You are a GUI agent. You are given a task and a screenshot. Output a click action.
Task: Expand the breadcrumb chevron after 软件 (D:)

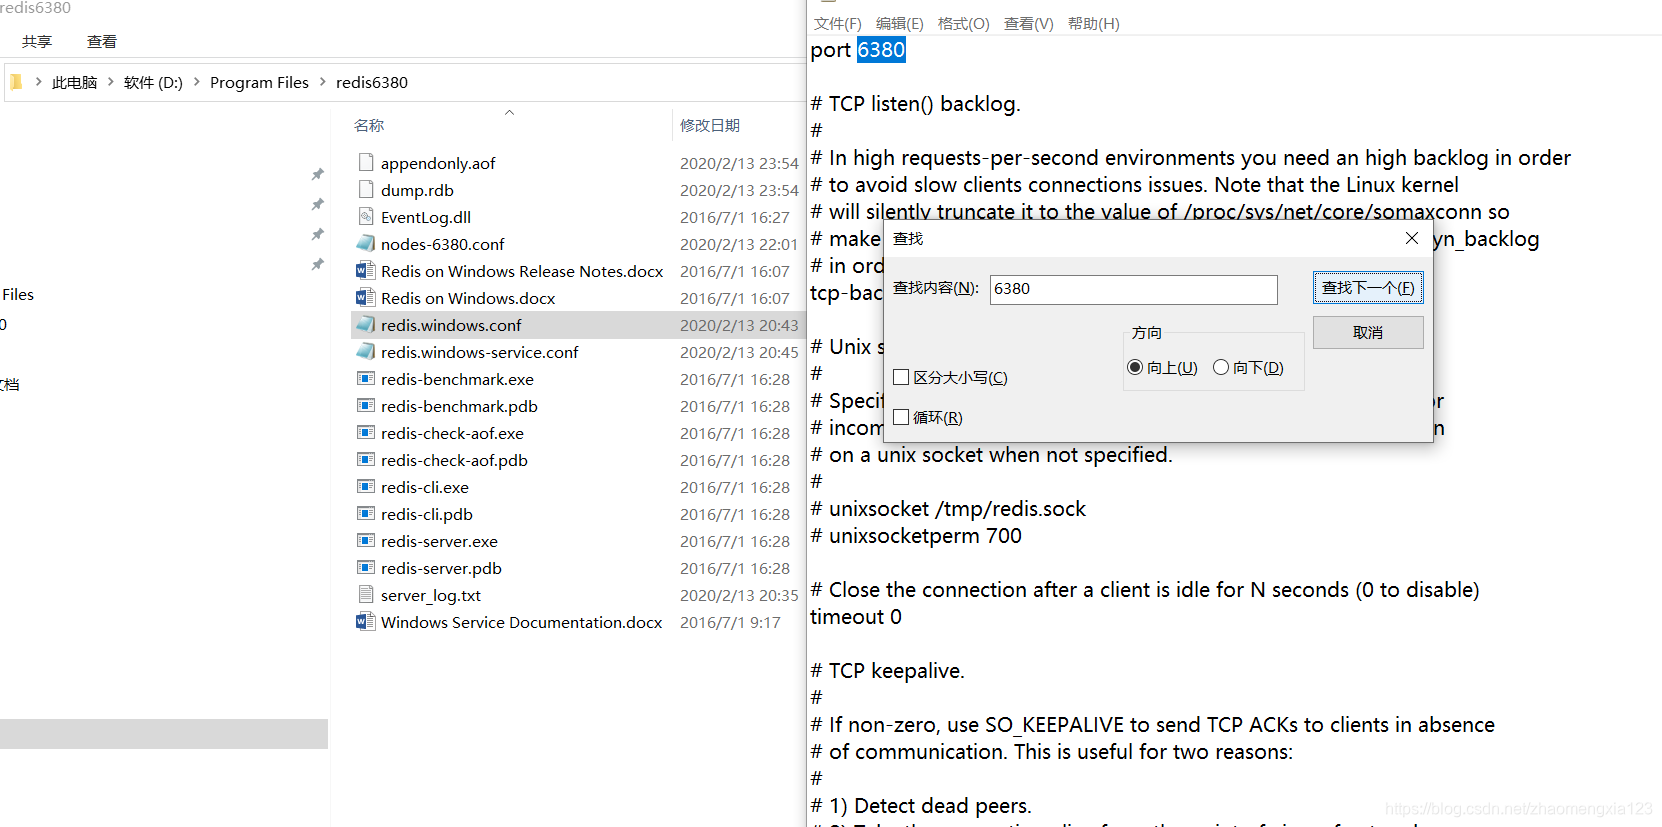tap(196, 82)
